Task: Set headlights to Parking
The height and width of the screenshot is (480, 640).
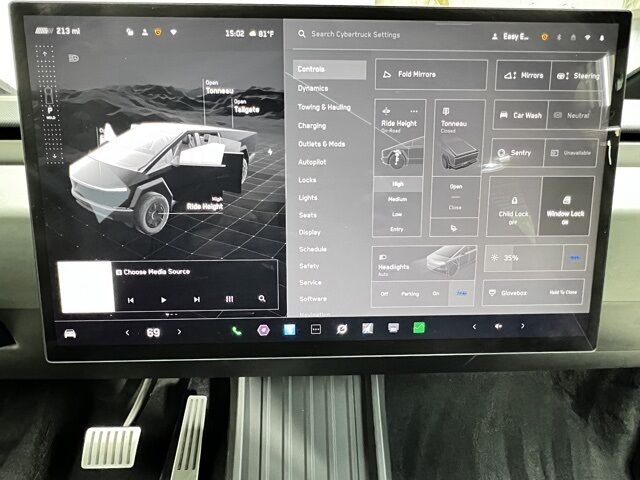Action: pos(410,294)
